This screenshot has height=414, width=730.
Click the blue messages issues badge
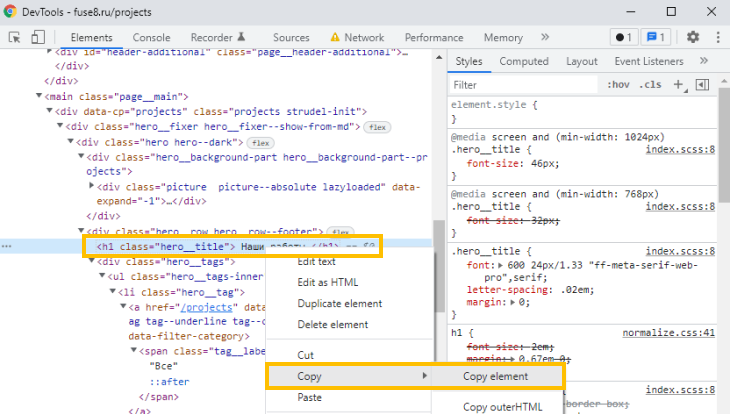coord(655,37)
